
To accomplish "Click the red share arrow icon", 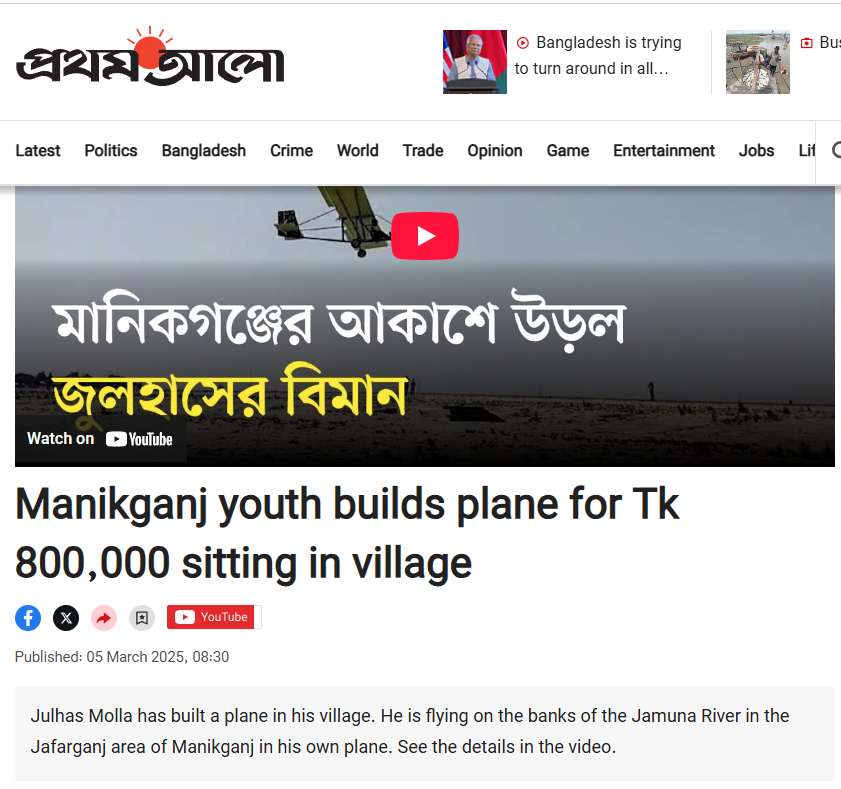I will pyautogui.click(x=104, y=618).
